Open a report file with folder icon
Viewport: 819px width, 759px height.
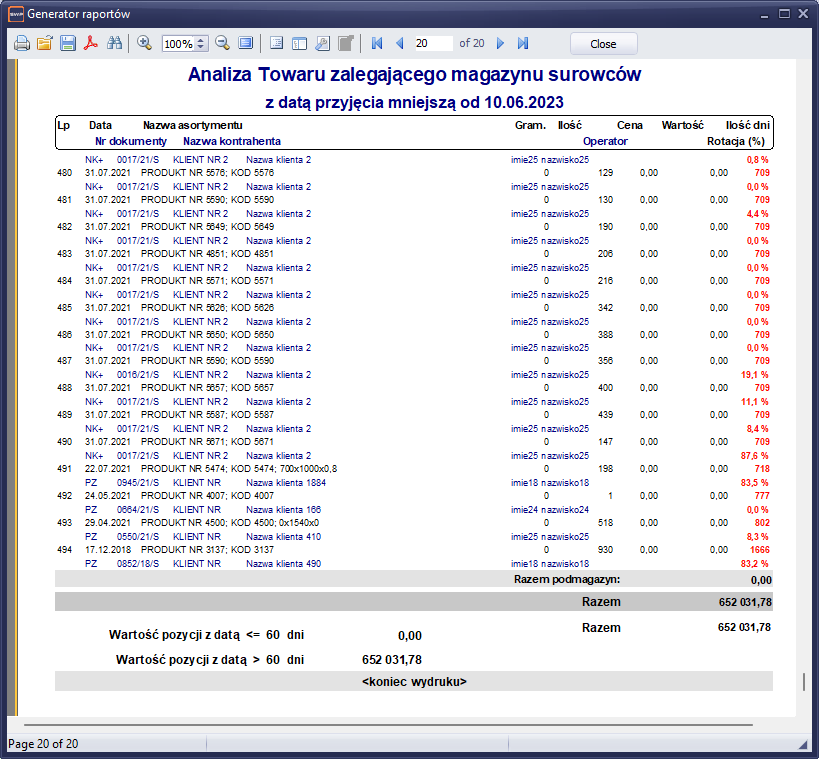[x=45, y=44]
